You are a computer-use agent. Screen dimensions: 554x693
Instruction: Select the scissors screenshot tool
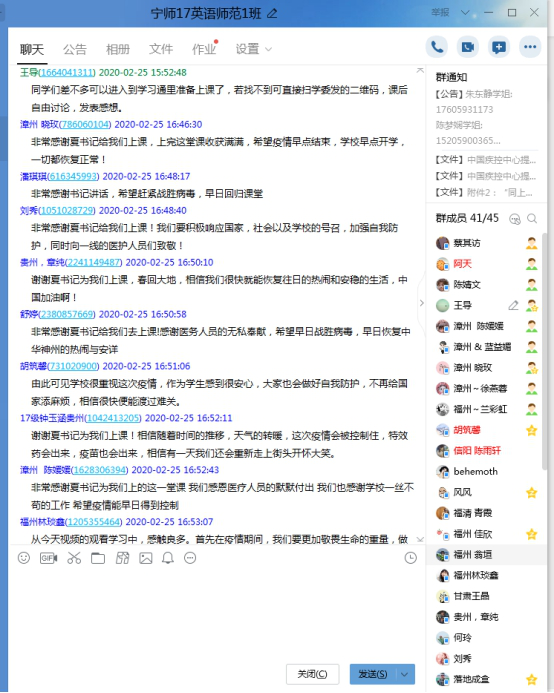(x=74, y=558)
